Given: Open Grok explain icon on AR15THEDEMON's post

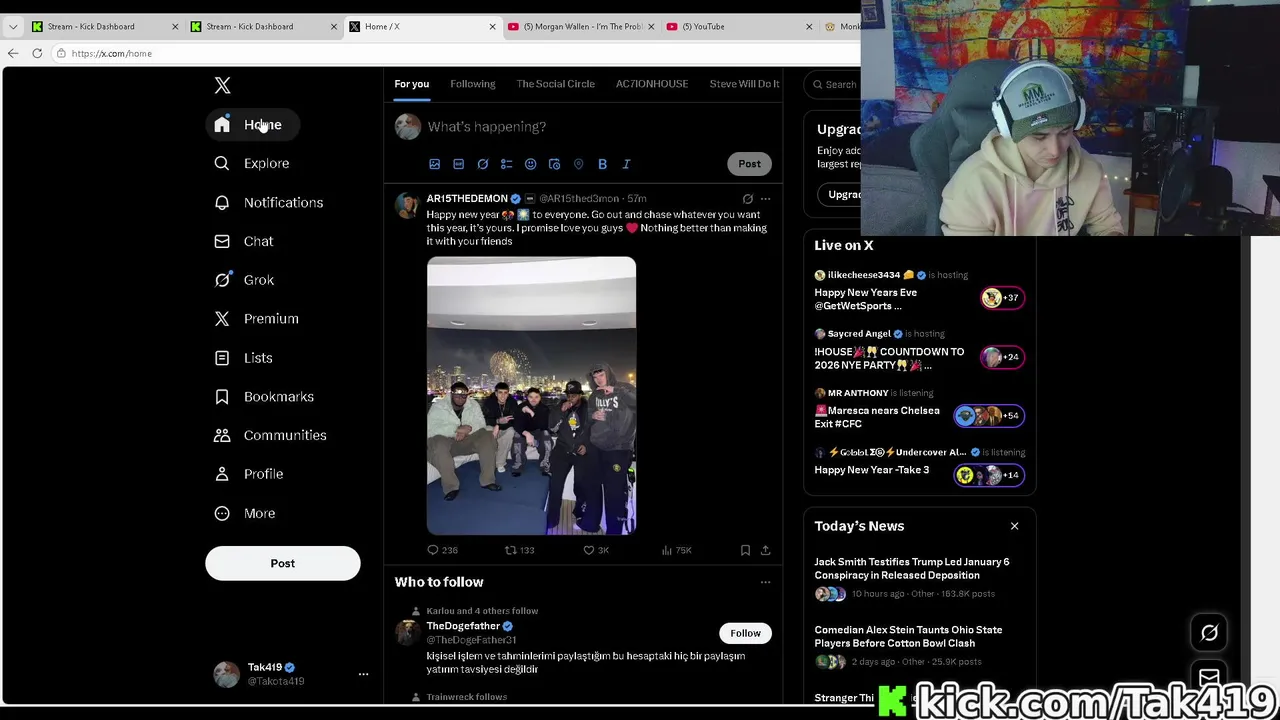Looking at the screenshot, I should click(747, 199).
